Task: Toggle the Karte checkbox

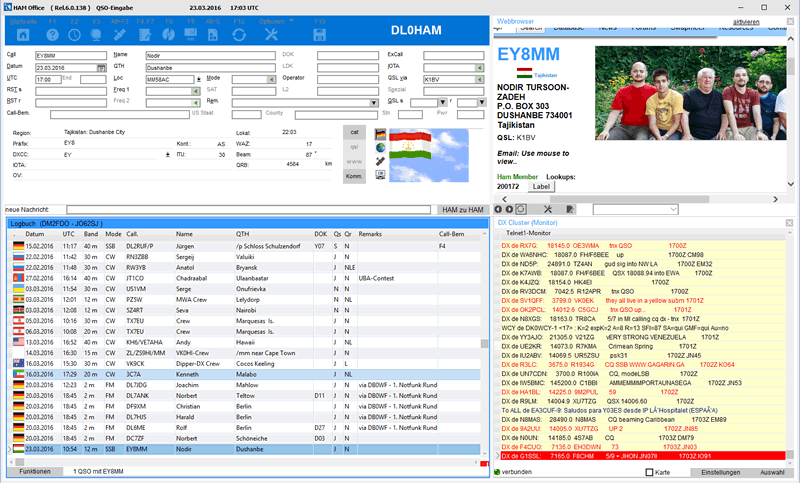Action: (x=650, y=471)
